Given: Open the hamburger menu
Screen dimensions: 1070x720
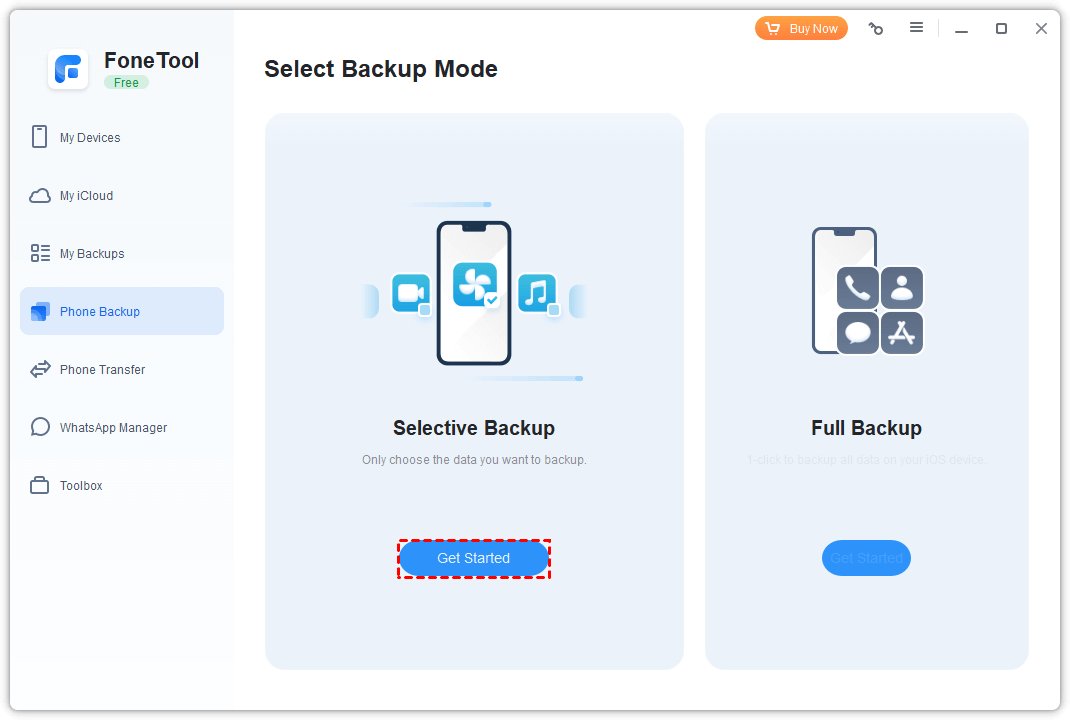Looking at the screenshot, I should 916,29.
